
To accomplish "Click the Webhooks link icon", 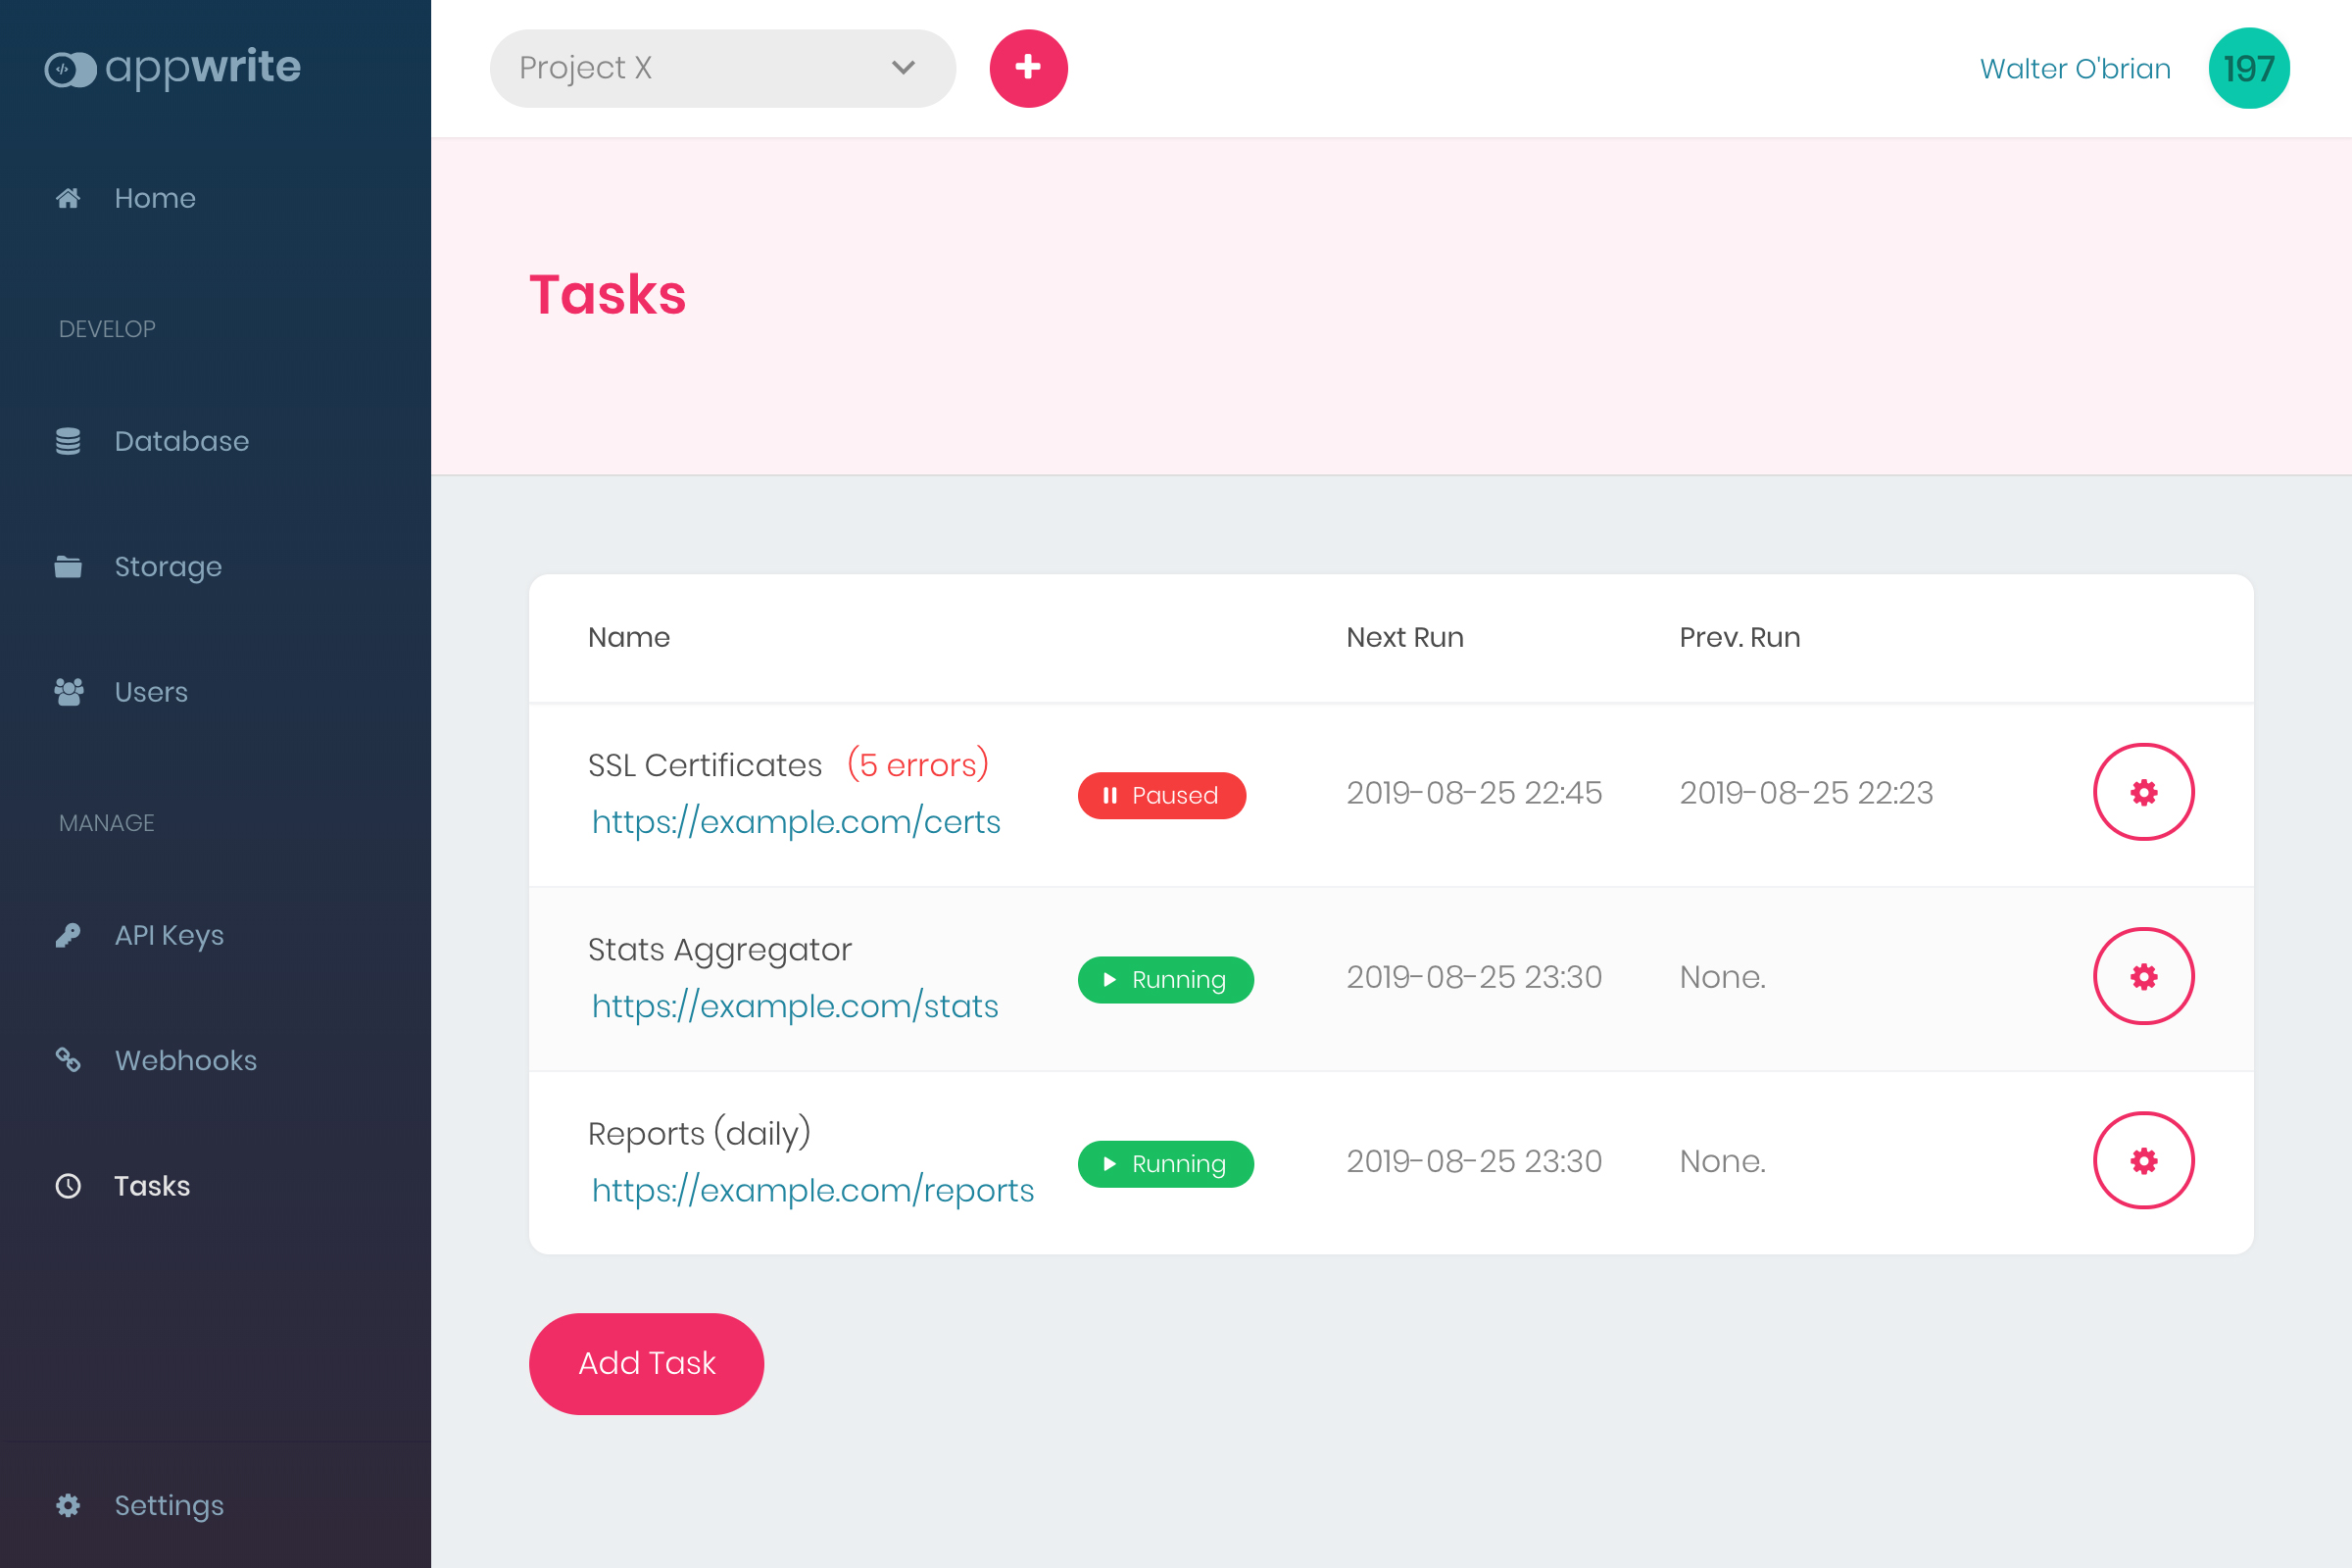I will 68,1060.
